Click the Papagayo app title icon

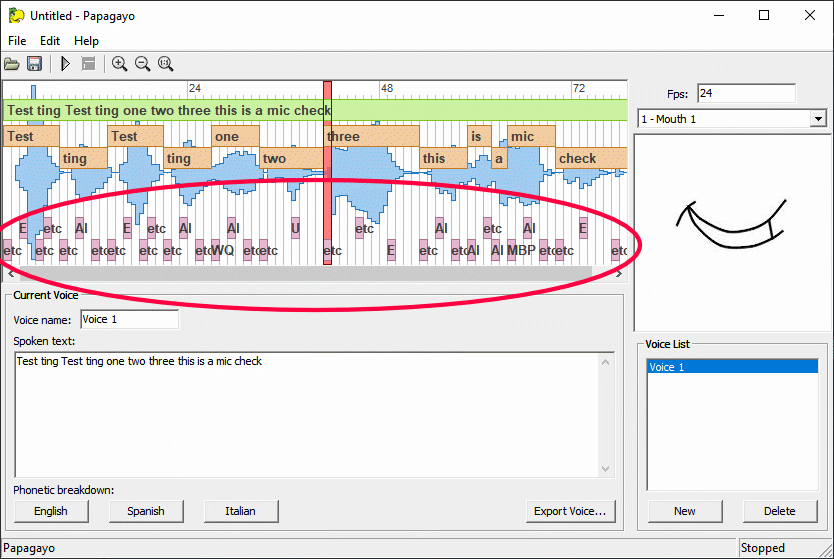(16, 15)
